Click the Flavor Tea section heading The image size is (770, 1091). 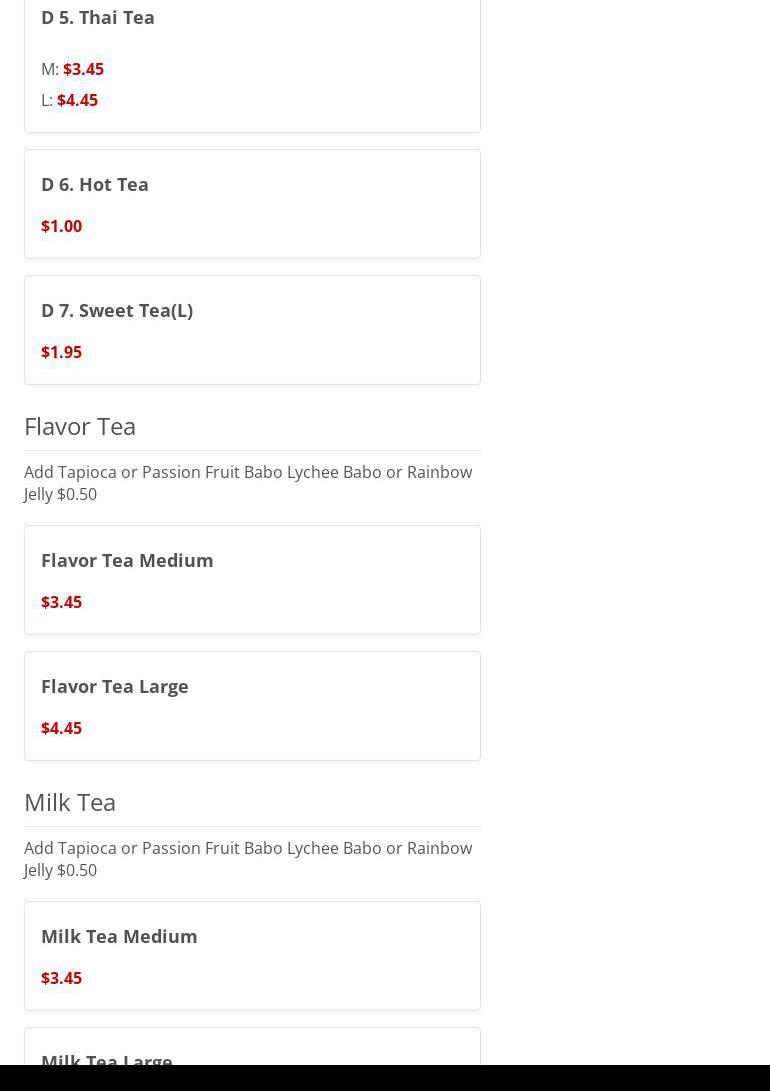[x=80, y=426]
